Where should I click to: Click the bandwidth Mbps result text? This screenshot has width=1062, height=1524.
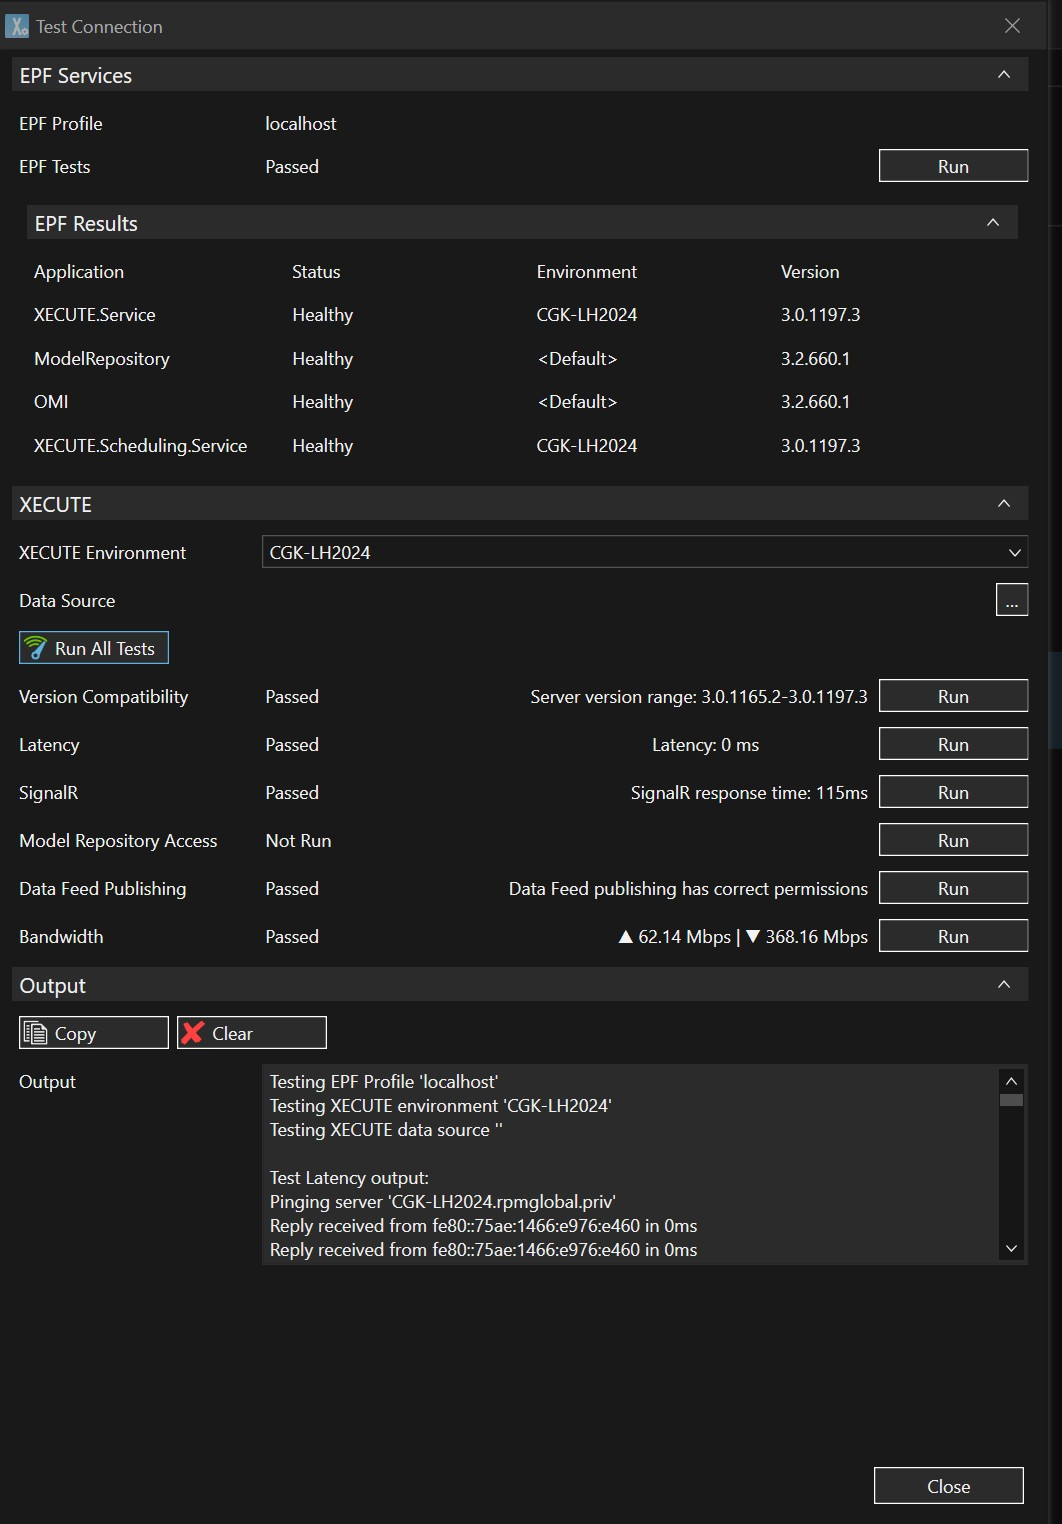pyautogui.click(x=743, y=937)
